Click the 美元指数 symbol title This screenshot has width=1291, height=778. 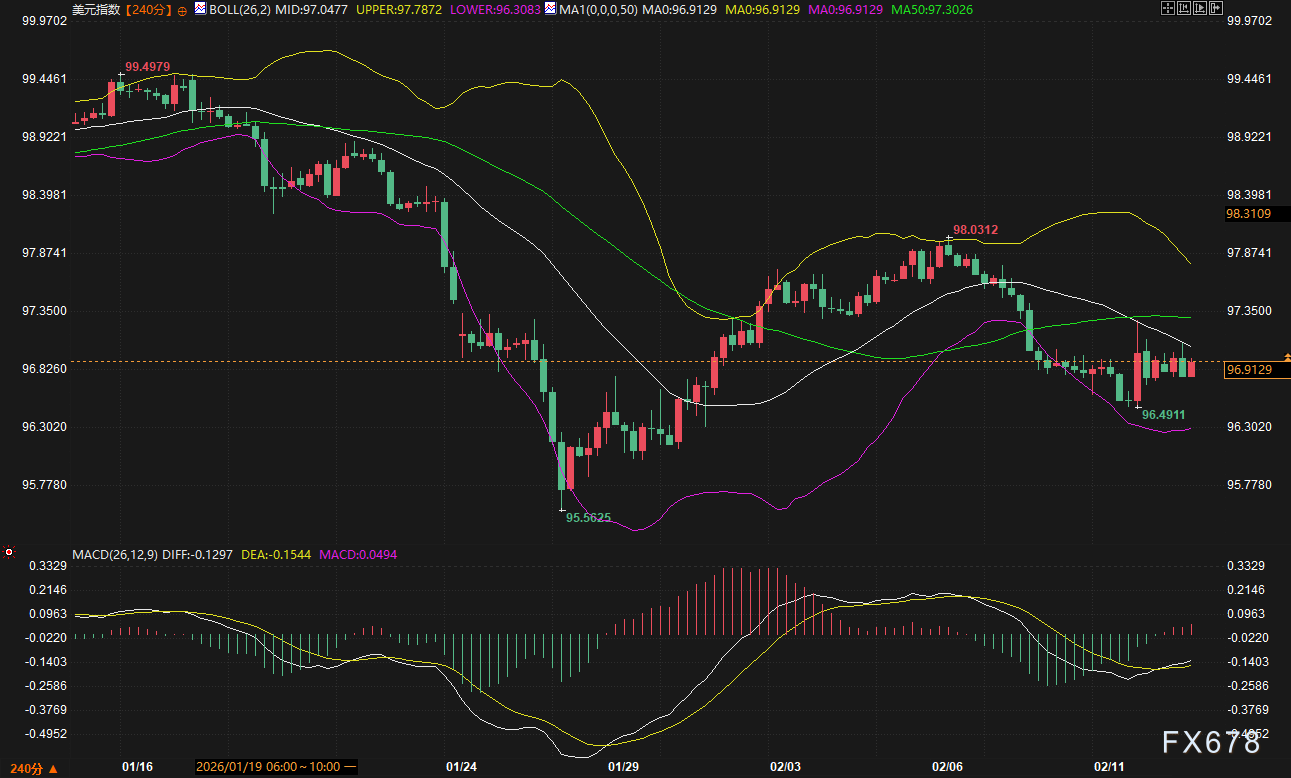(x=96, y=9)
